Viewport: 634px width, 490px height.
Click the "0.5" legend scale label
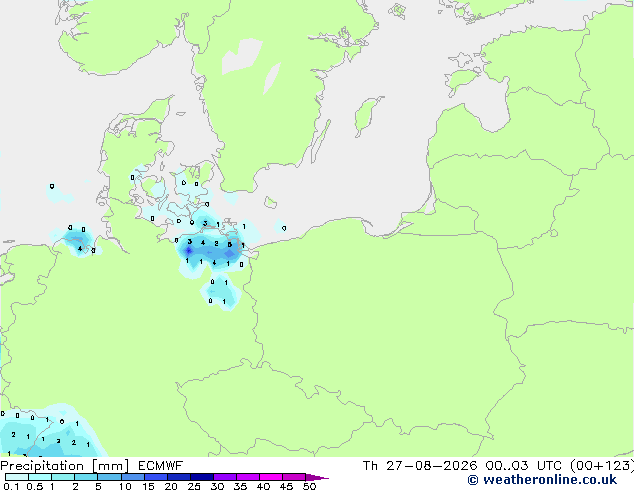pos(34,486)
